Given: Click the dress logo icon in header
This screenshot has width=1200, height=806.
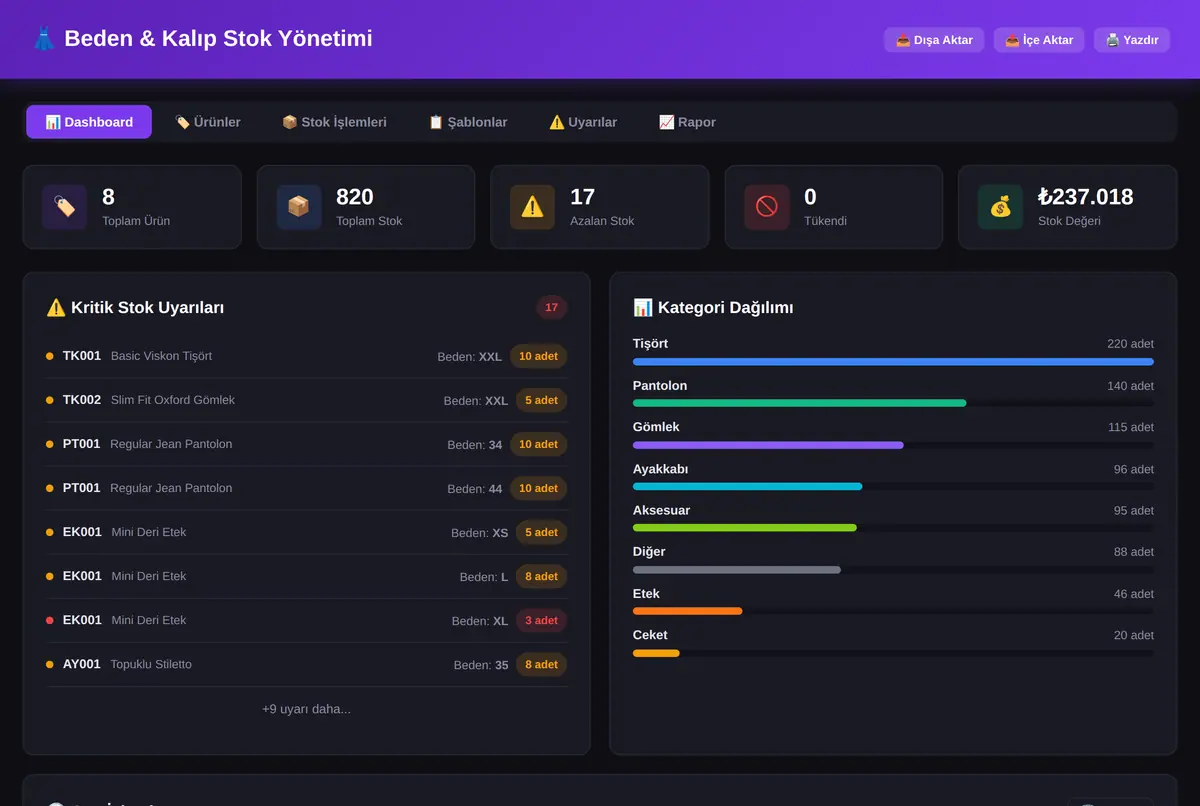Looking at the screenshot, I should click(x=44, y=39).
